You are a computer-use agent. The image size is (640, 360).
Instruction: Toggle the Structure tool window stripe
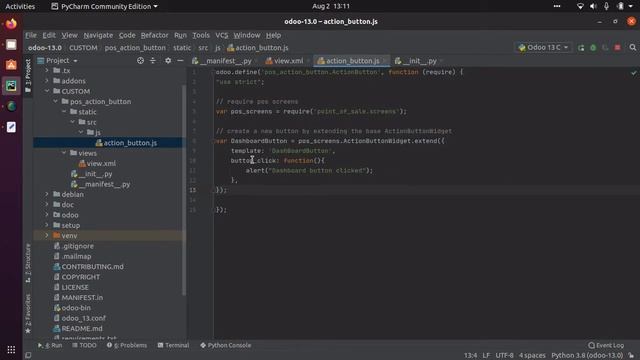tap(28, 263)
